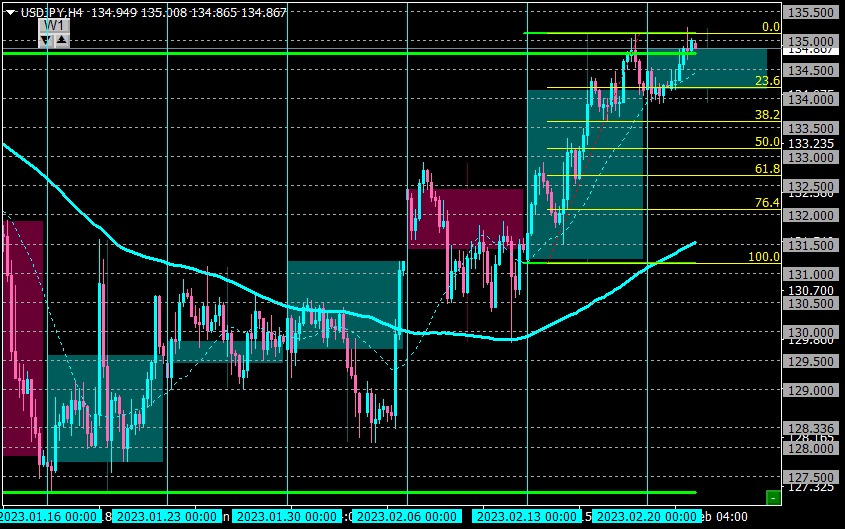Click the 134.000 price scale label
This screenshot has width=845, height=529.
click(x=811, y=100)
